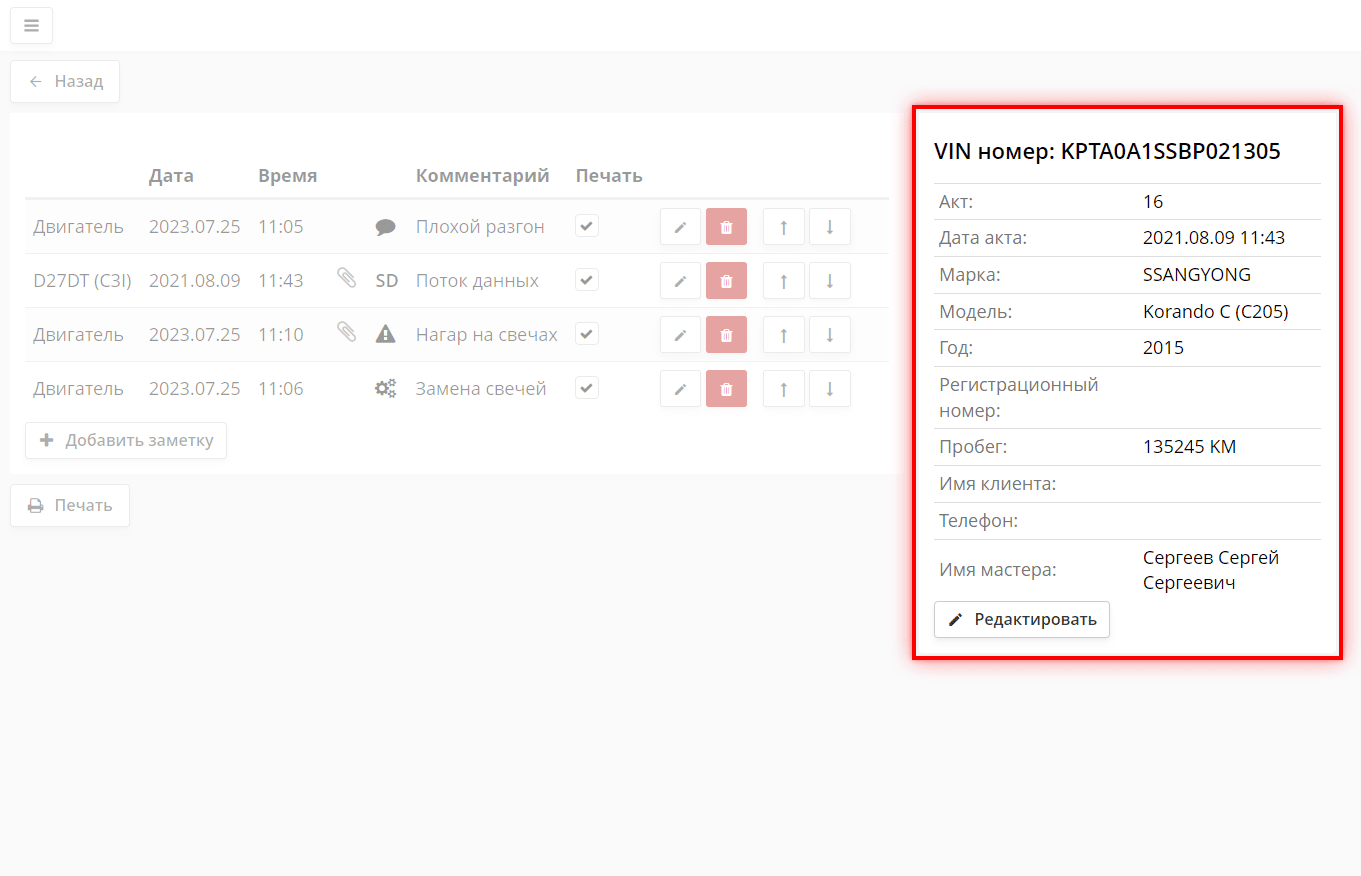Disable printing for Замена свечей
This screenshot has width=1361, height=876.
[587, 388]
